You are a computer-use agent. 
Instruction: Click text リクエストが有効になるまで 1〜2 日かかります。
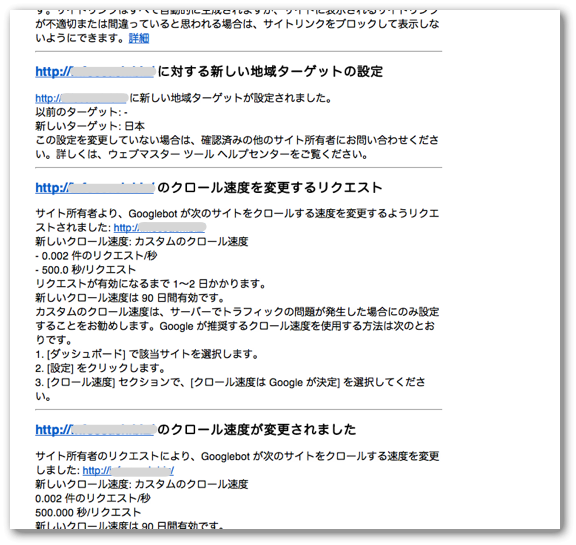pyautogui.click(x=151, y=284)
